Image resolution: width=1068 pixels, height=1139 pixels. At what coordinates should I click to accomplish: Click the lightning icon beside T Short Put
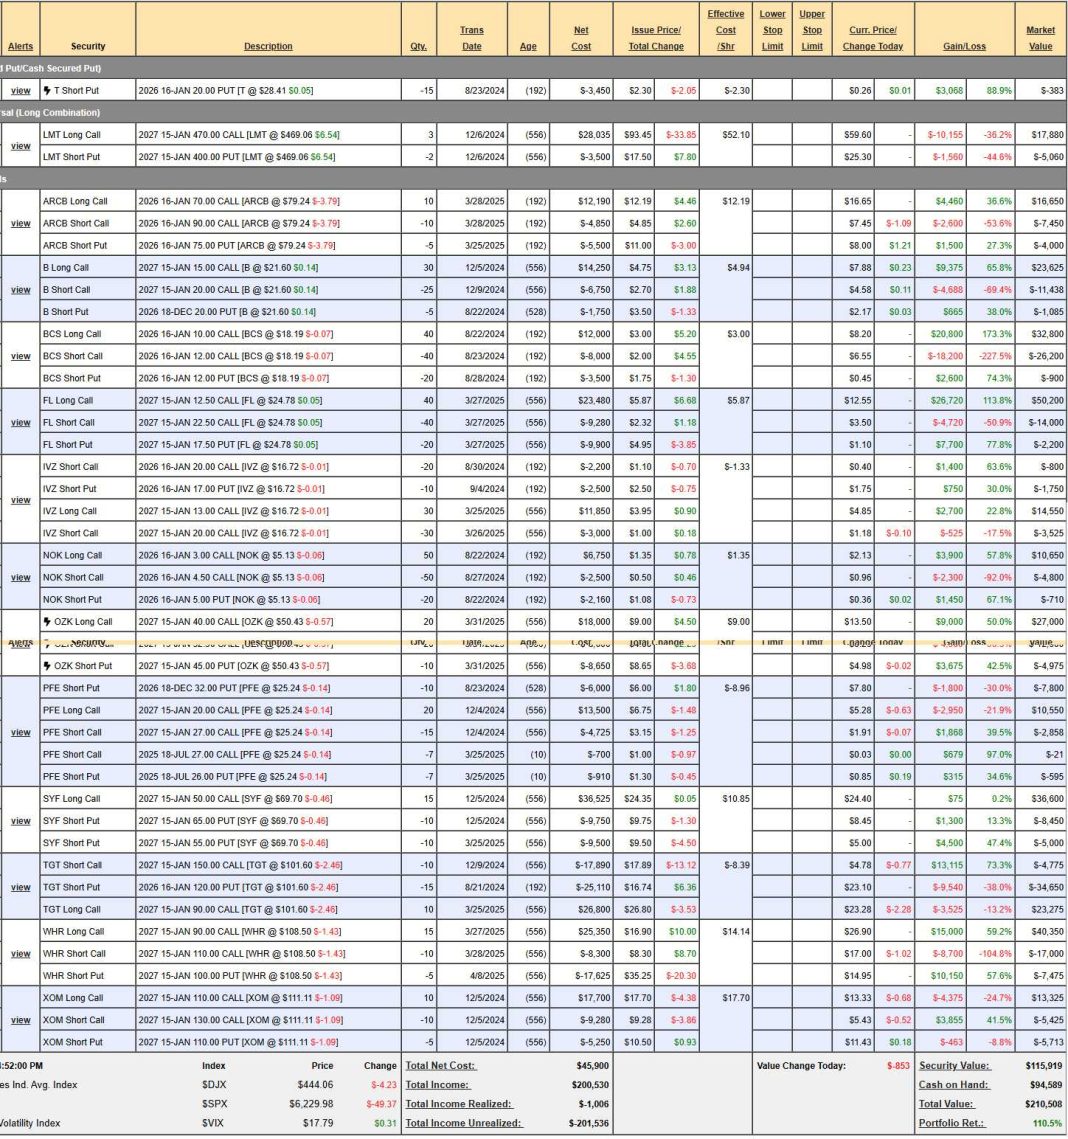point(46,91)
